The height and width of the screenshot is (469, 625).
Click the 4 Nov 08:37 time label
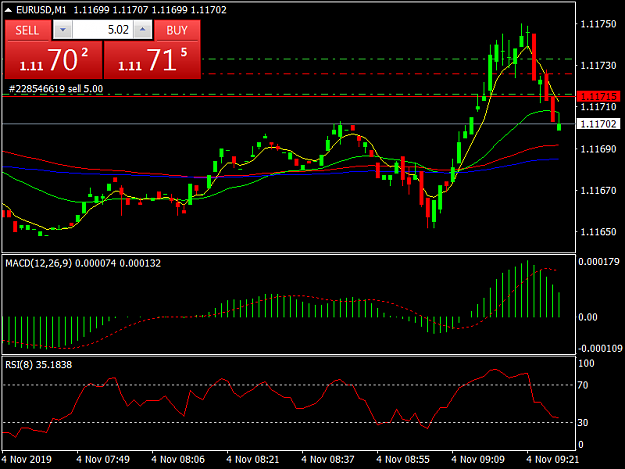328,459
